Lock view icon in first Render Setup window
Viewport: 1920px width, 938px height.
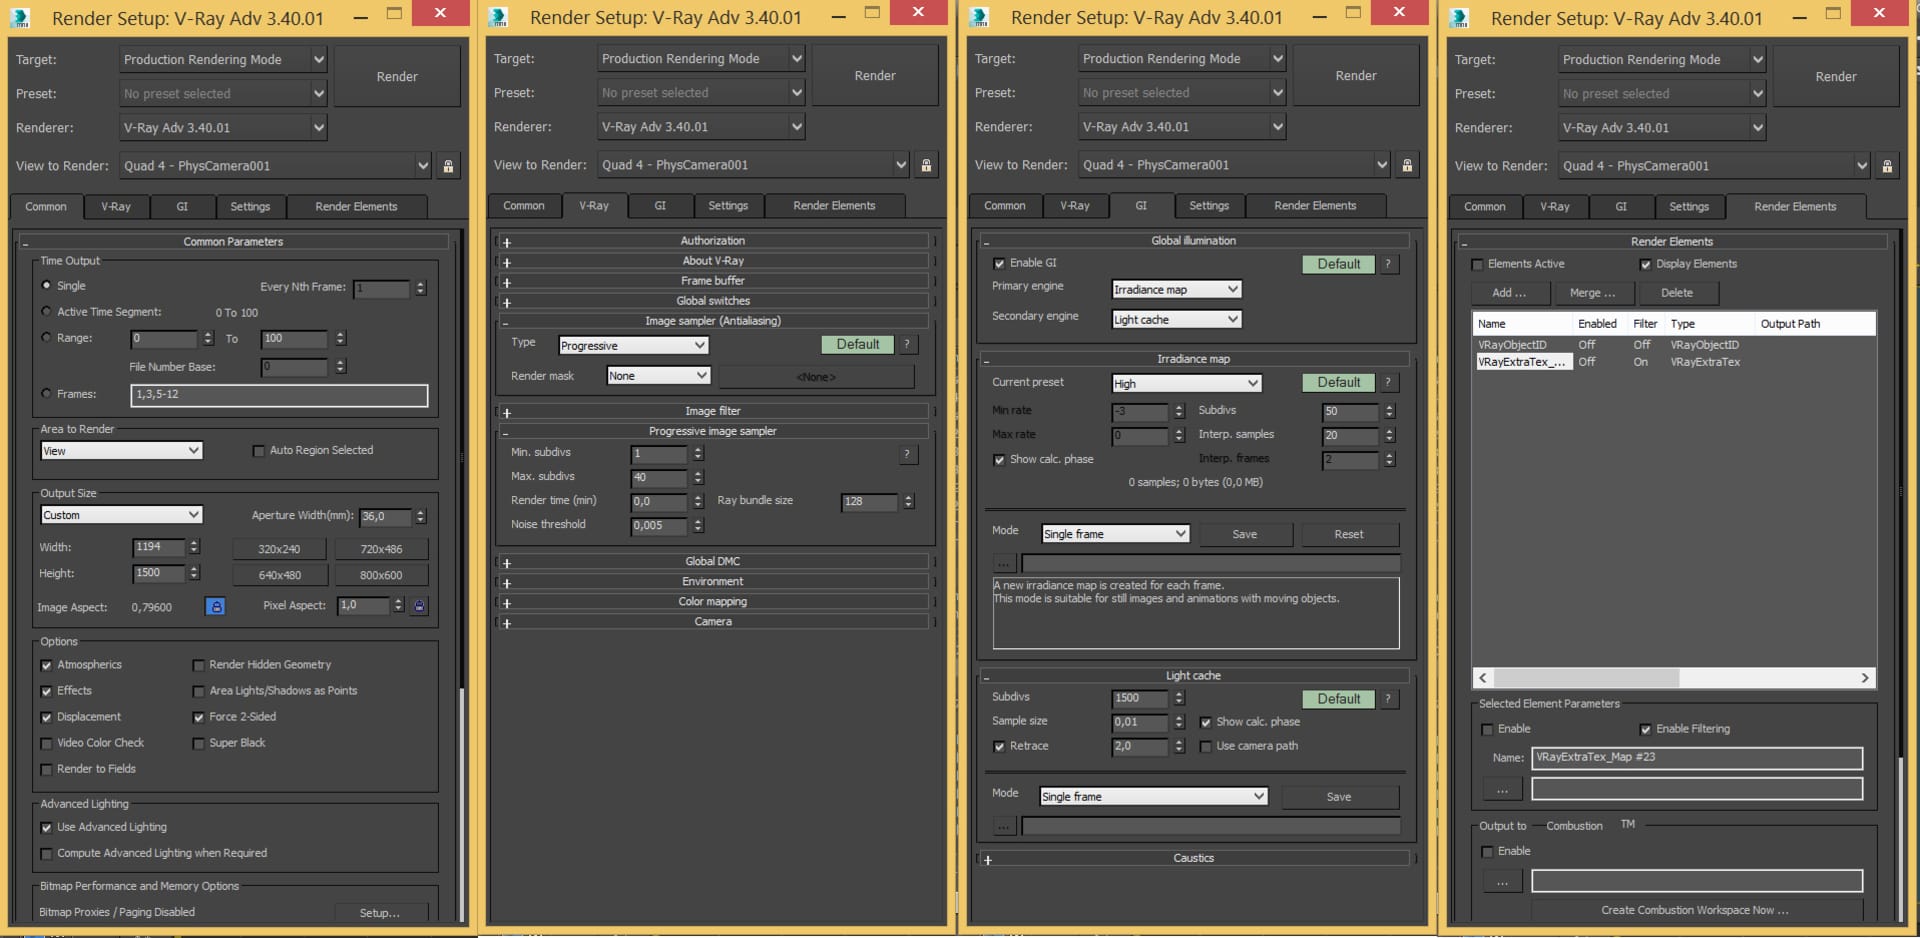(448, 166)
